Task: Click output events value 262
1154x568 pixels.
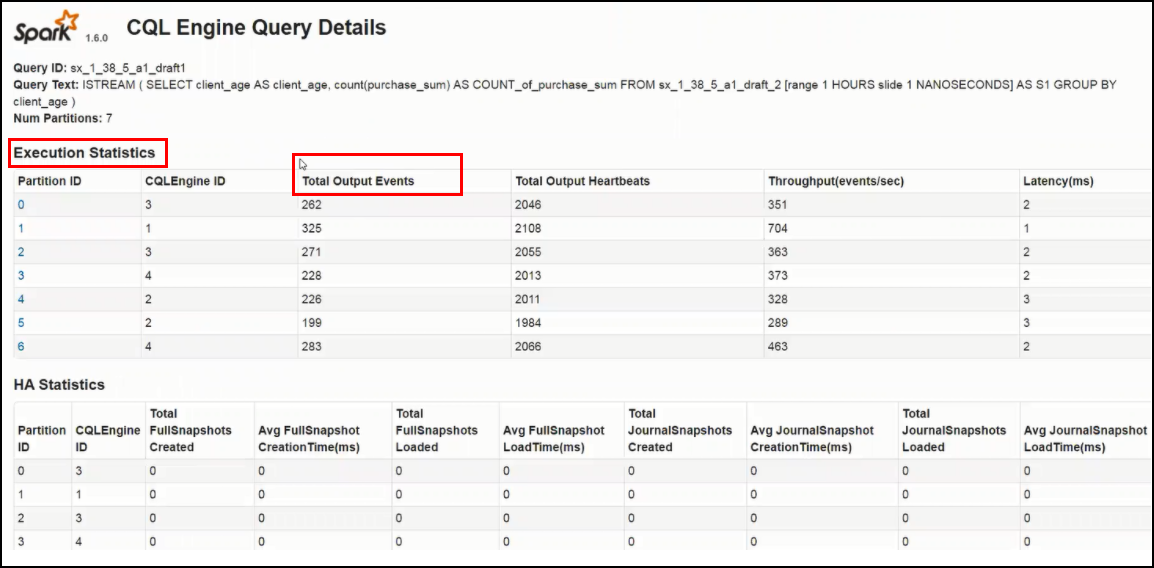Action: coord(312,205)
